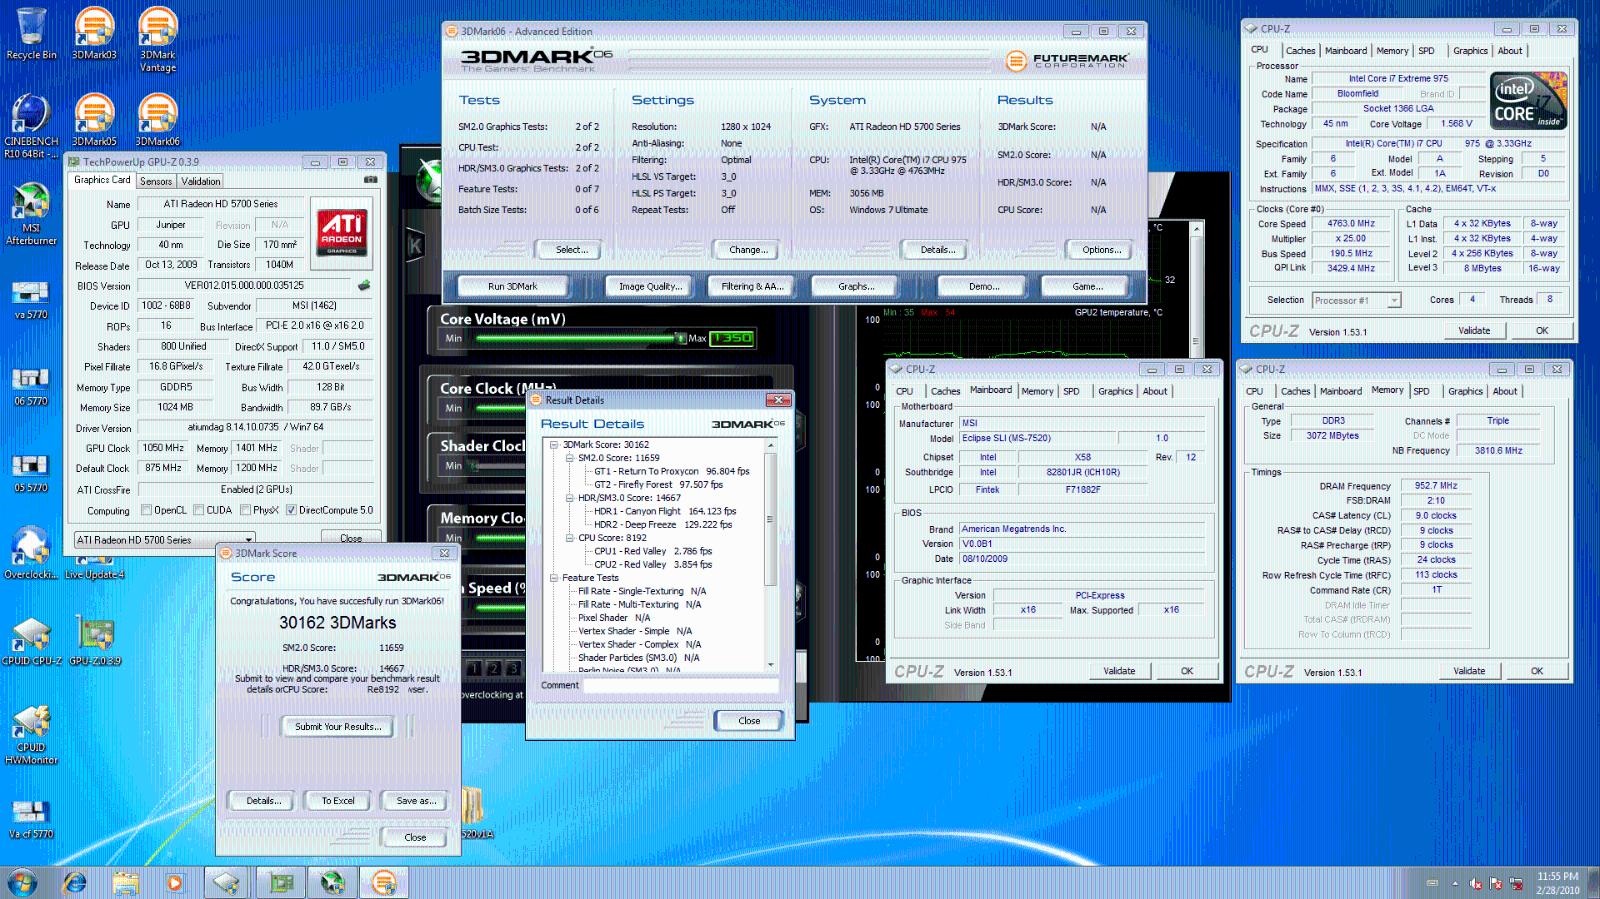Open the Recycle Bin desktop icon
1600x899 pixels.
click(31, 33)
